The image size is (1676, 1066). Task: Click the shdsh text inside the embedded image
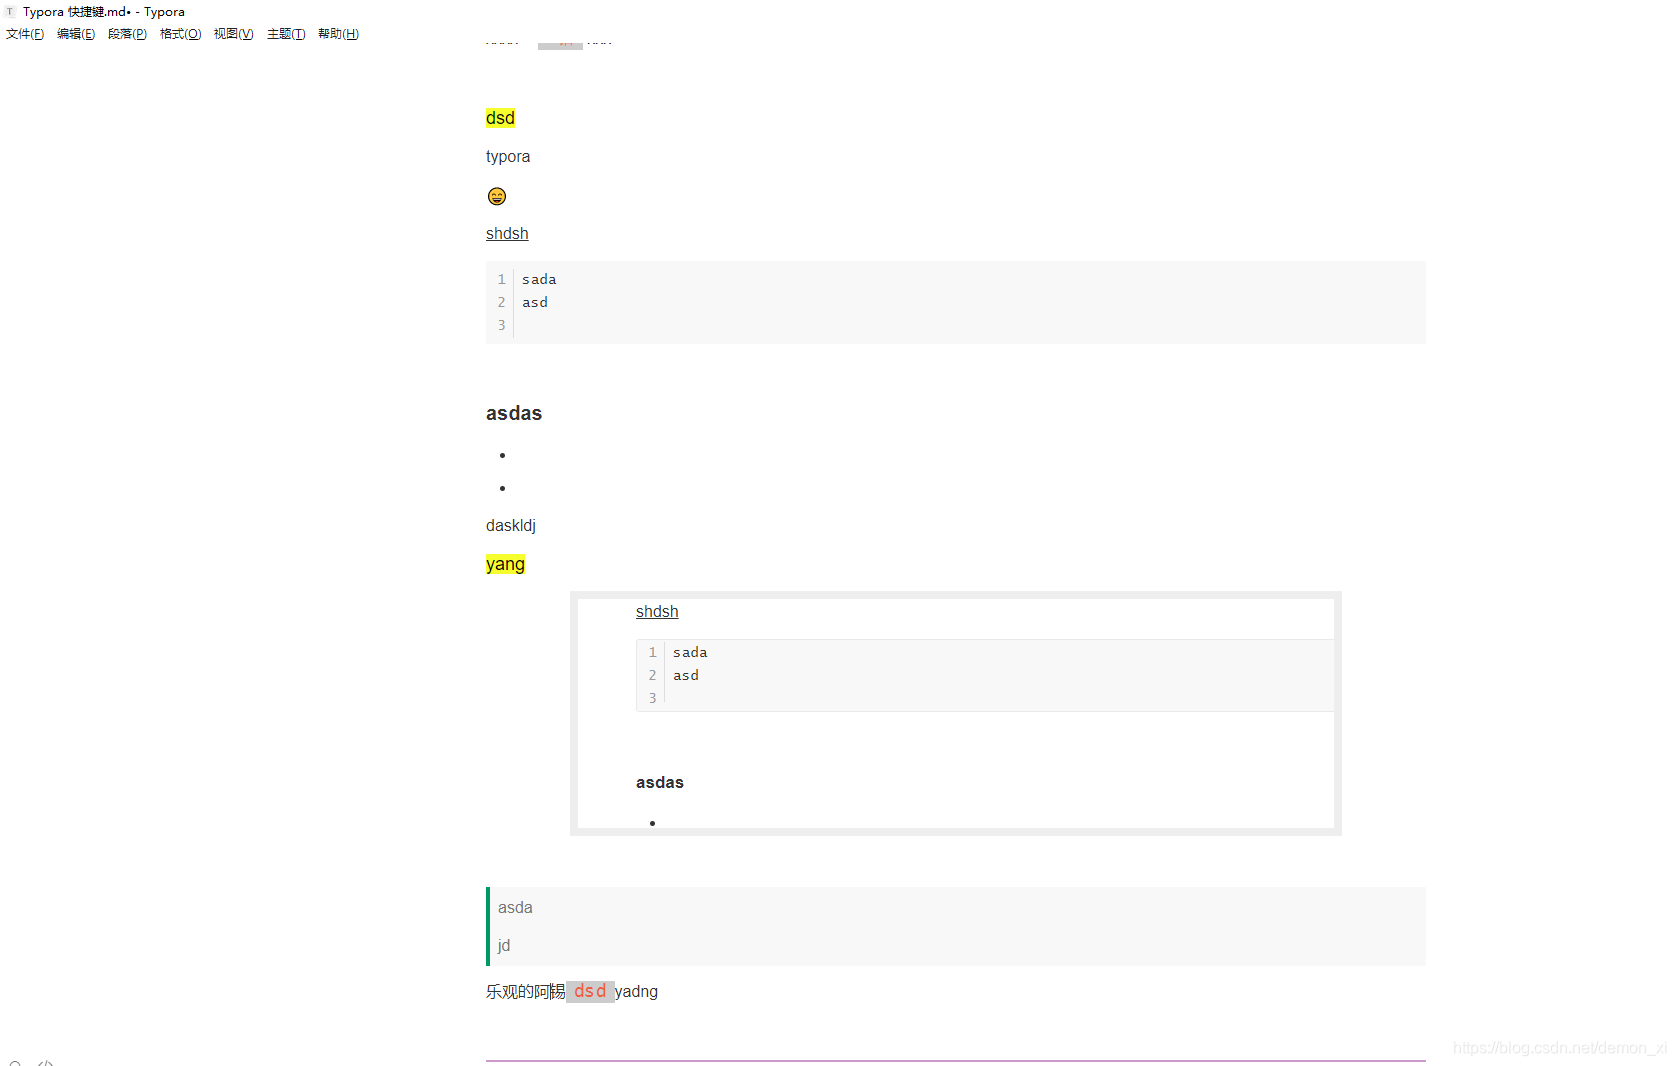coord(657,611)
